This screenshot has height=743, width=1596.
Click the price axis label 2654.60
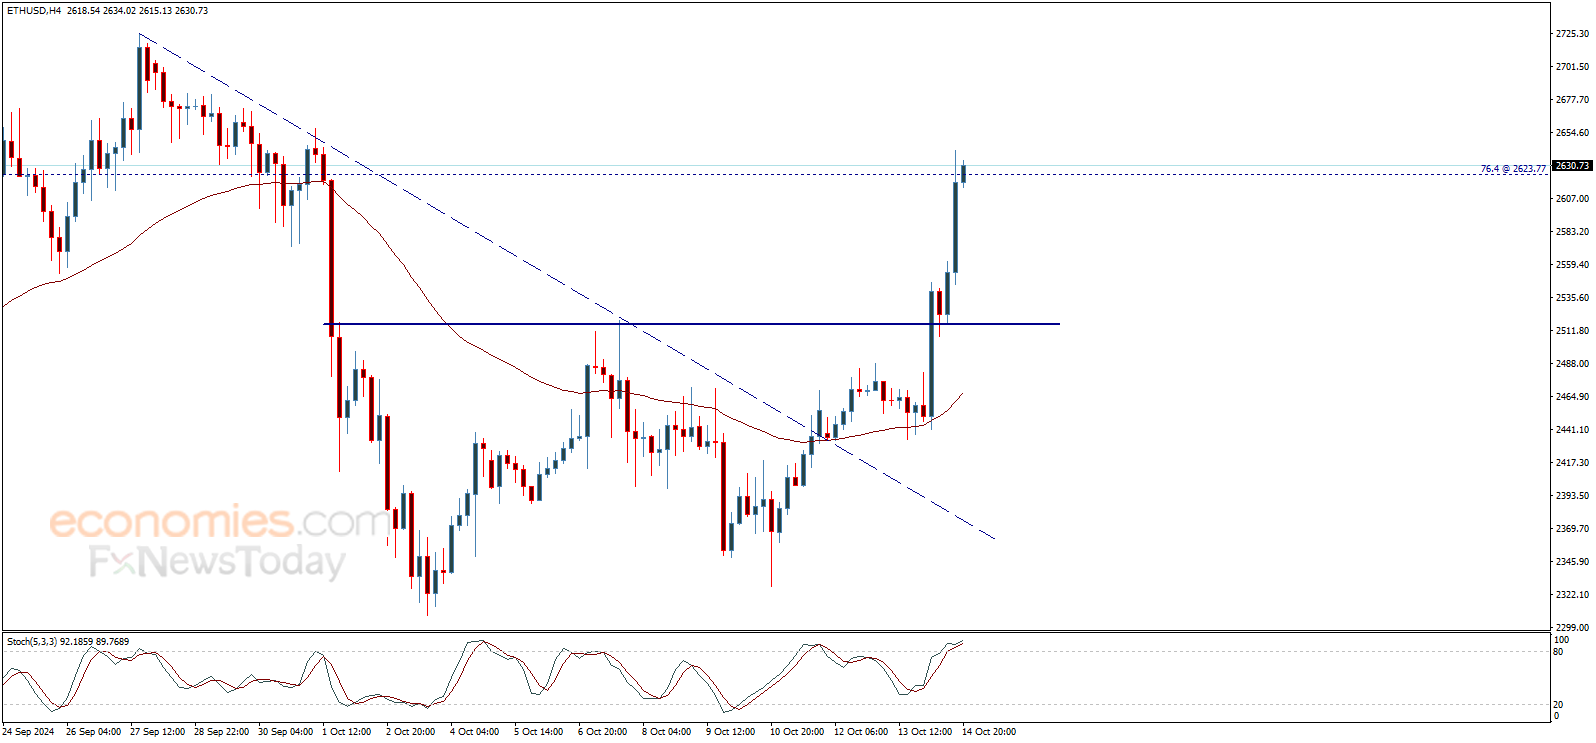[1572, 133]
